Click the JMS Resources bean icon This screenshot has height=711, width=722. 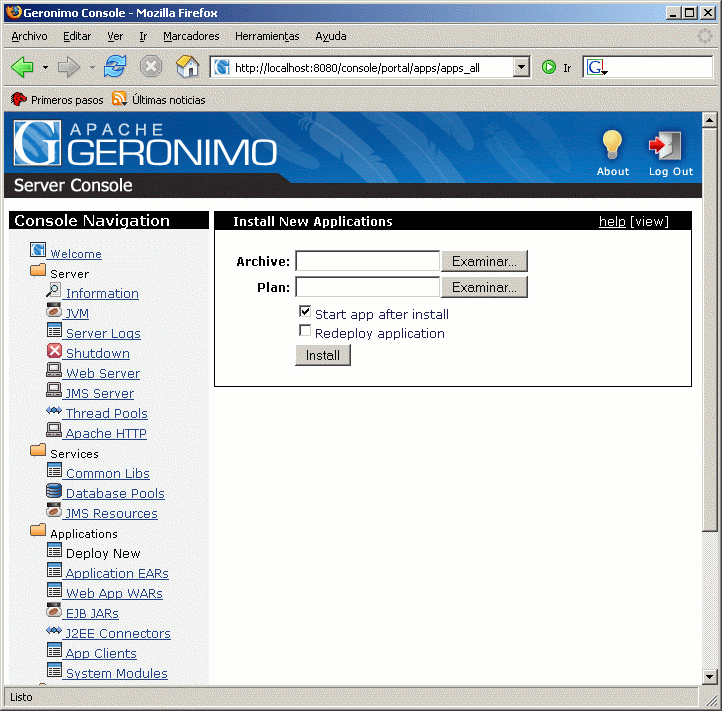click(54, 510)
